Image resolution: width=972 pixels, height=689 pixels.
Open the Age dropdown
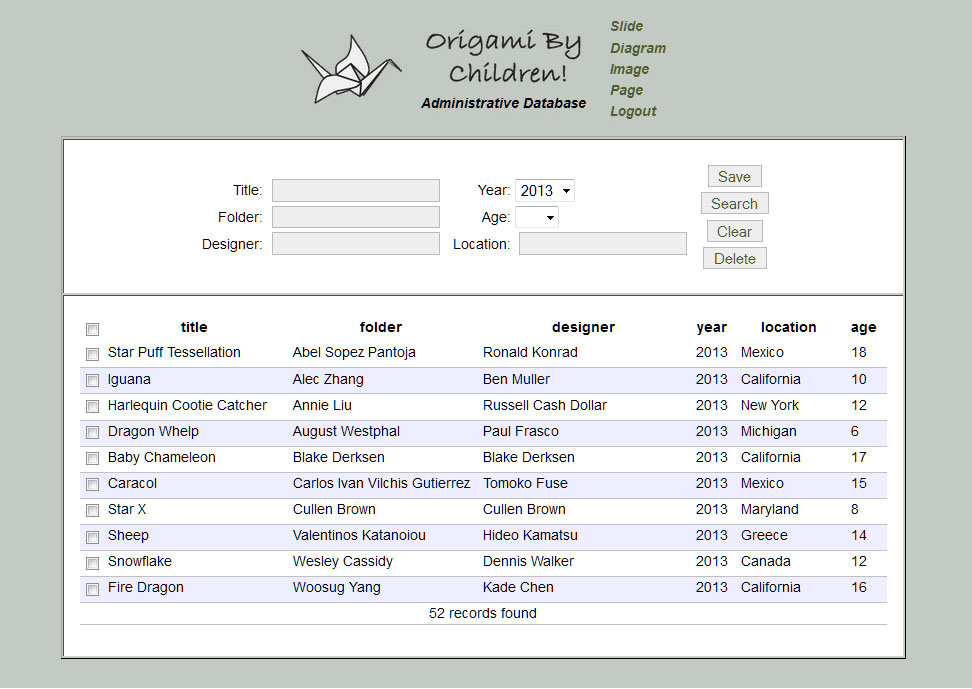coord(537,217)
